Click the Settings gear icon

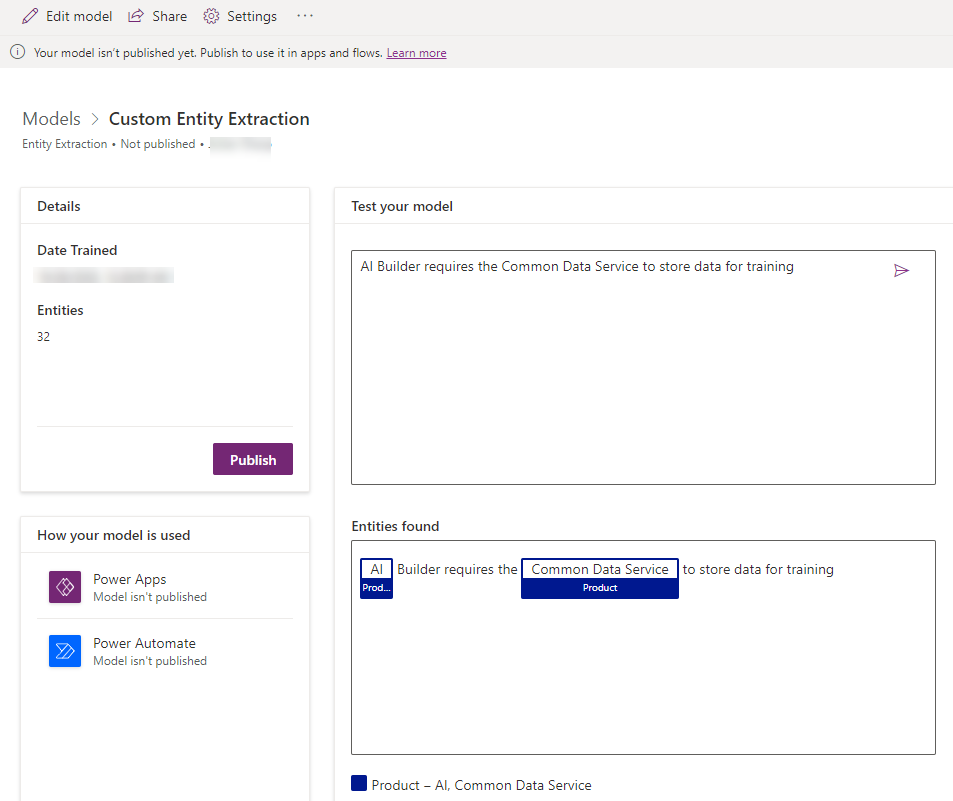click(211, 16)
